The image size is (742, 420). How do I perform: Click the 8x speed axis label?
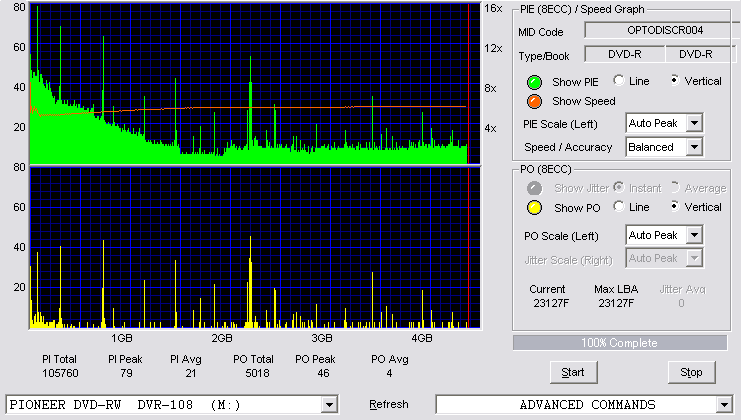pos(490,88)
